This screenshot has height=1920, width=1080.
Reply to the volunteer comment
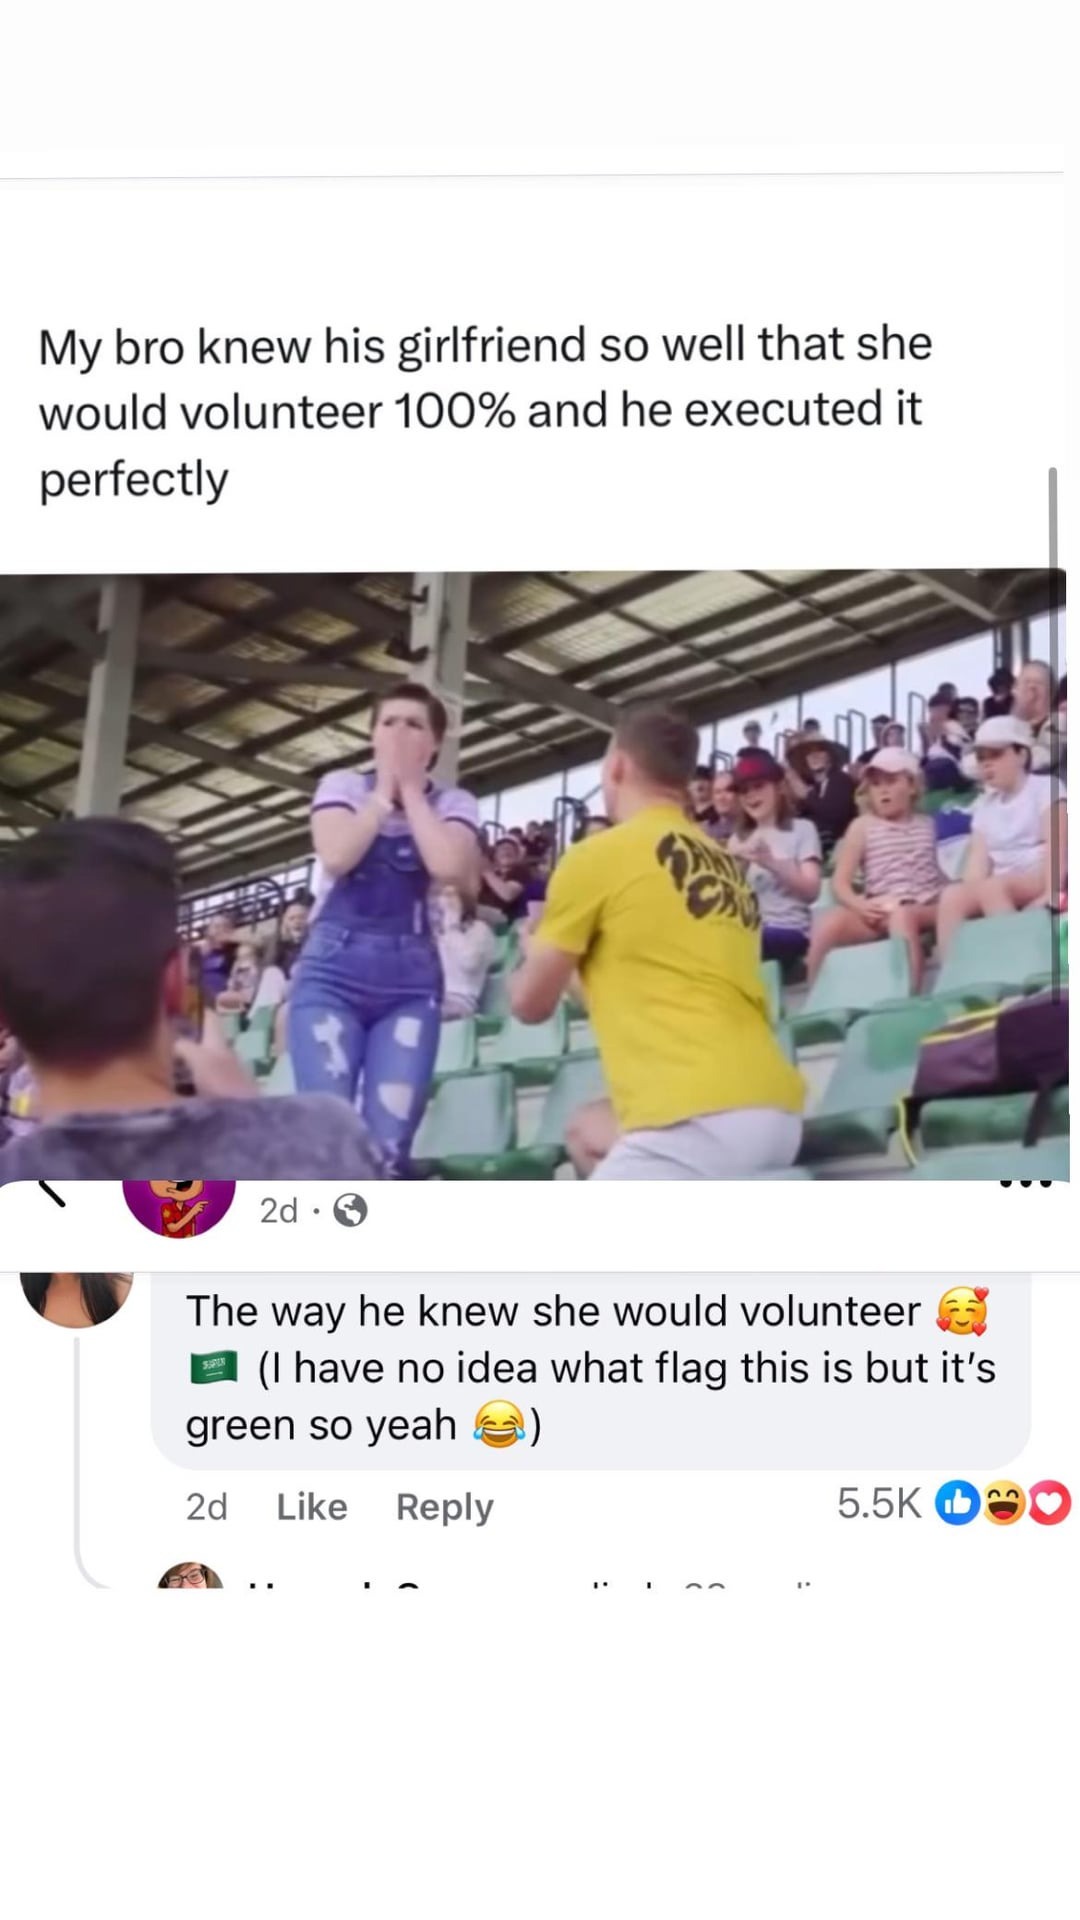445,1507
